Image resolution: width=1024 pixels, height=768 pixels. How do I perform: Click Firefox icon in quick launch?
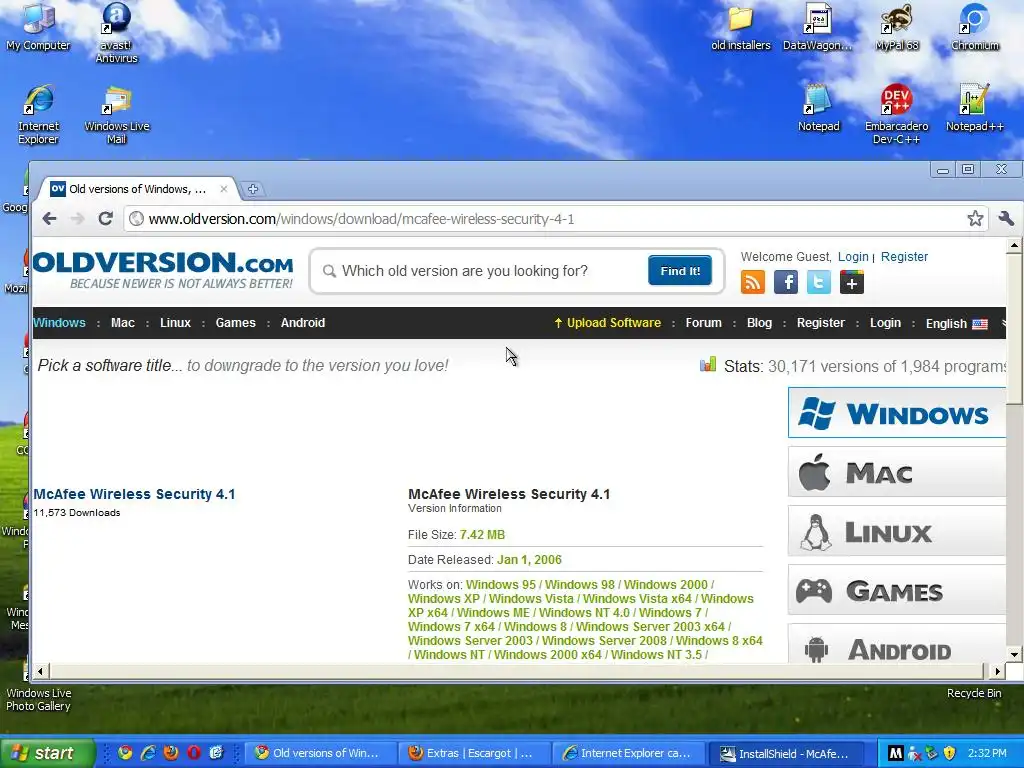click(x=171, y=753)
